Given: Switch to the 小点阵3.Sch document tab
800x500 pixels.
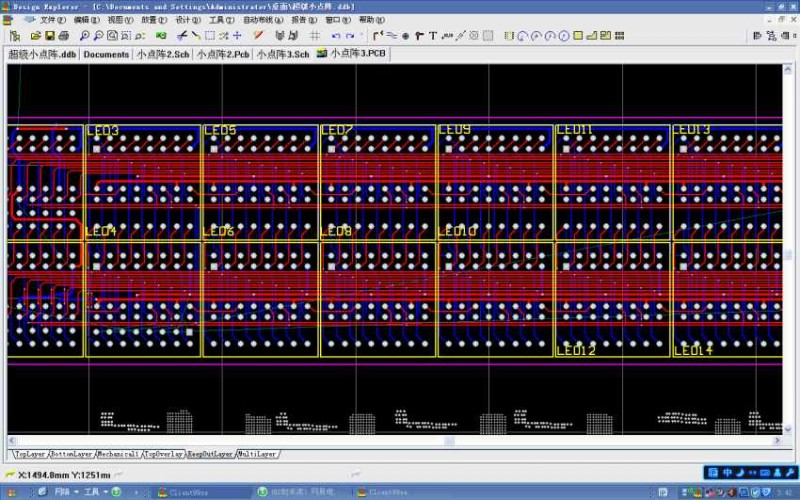Looking at the screenshot, I should click(282, 54).
